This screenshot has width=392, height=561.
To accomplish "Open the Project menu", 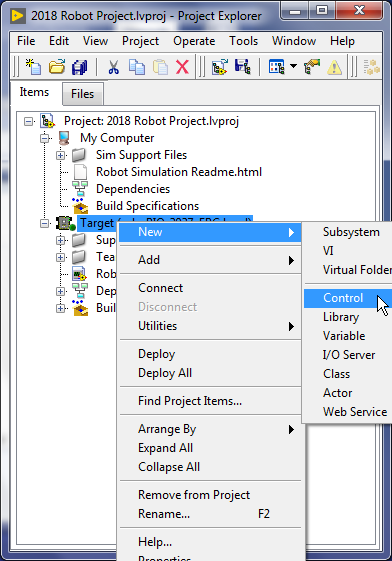I will pos(140,41).
